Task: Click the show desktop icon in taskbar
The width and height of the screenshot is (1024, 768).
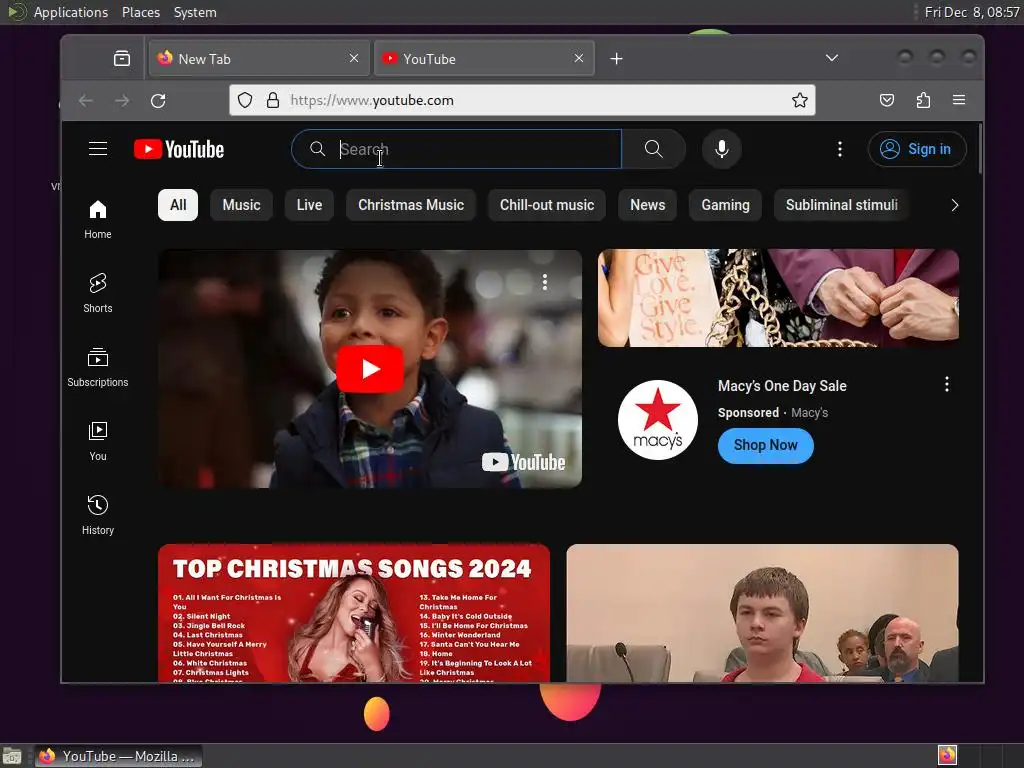Action: (12, 756)
